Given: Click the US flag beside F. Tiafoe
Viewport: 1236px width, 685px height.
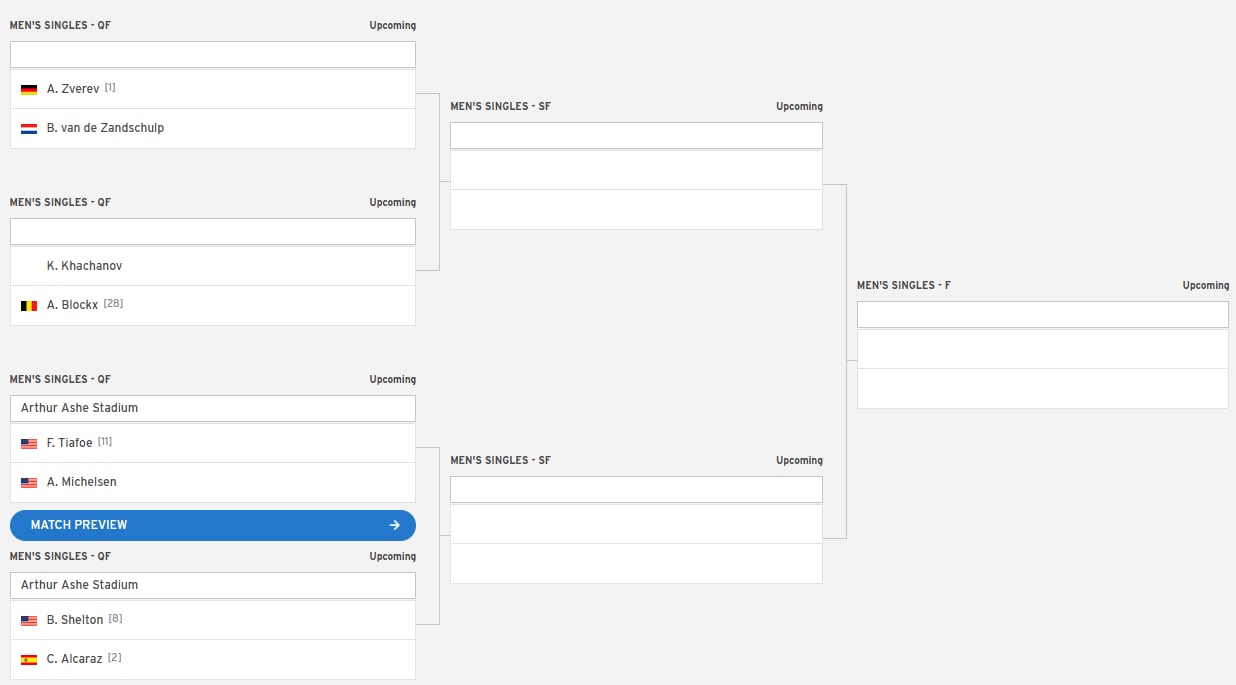Looking at the screenshot, I should point(29,443).
